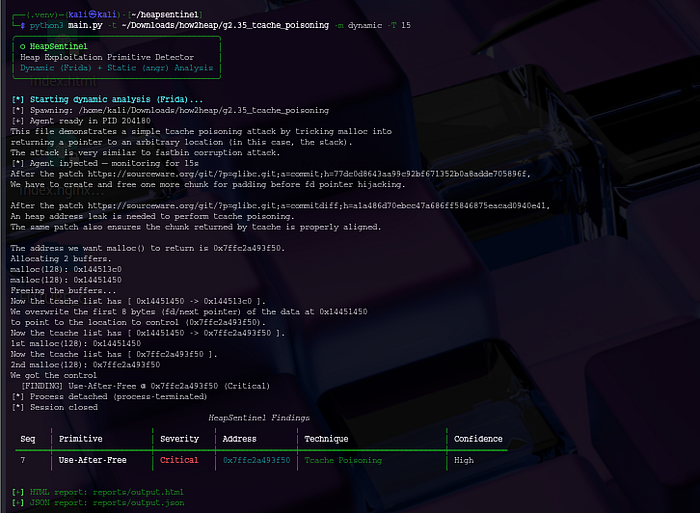
Task: Click 'Session closed' line
Action: click(x=54, y=408)
